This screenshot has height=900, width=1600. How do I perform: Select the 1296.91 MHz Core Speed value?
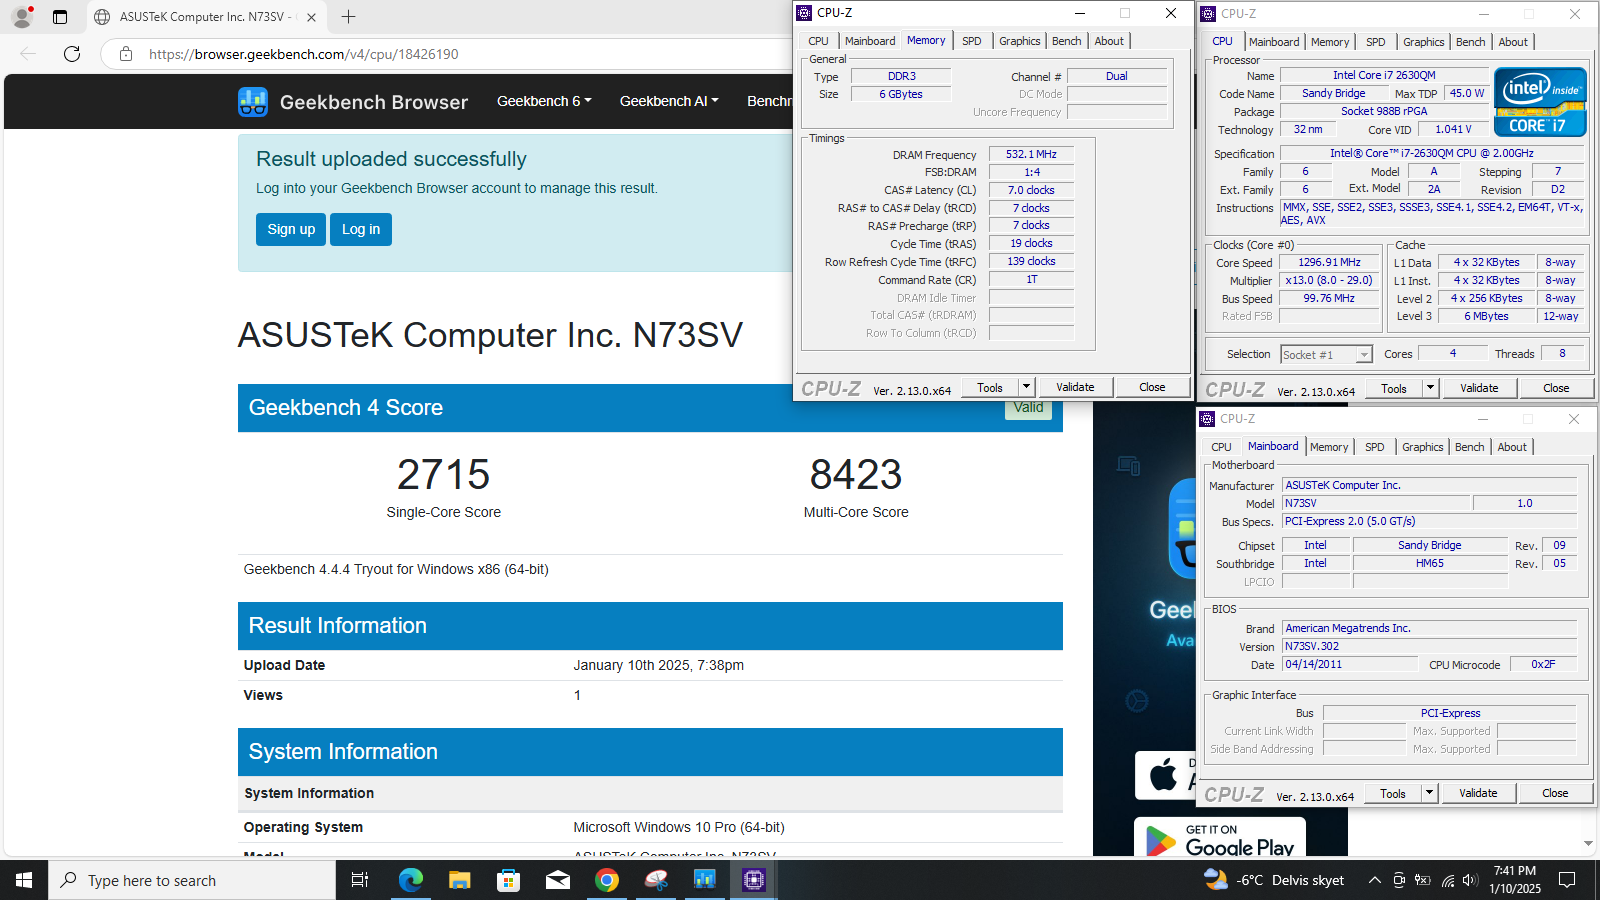[x=1329, y=262]
